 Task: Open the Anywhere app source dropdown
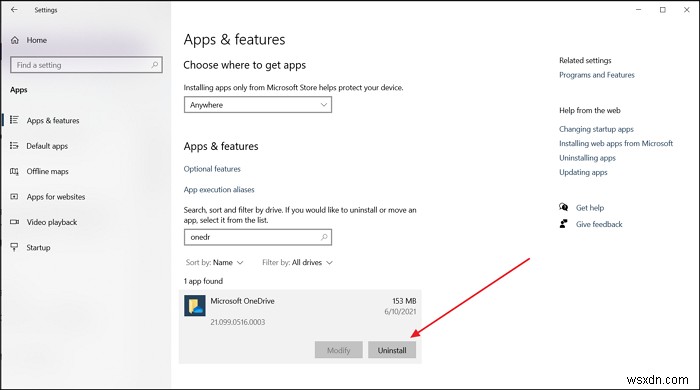[x=258, y=105]
